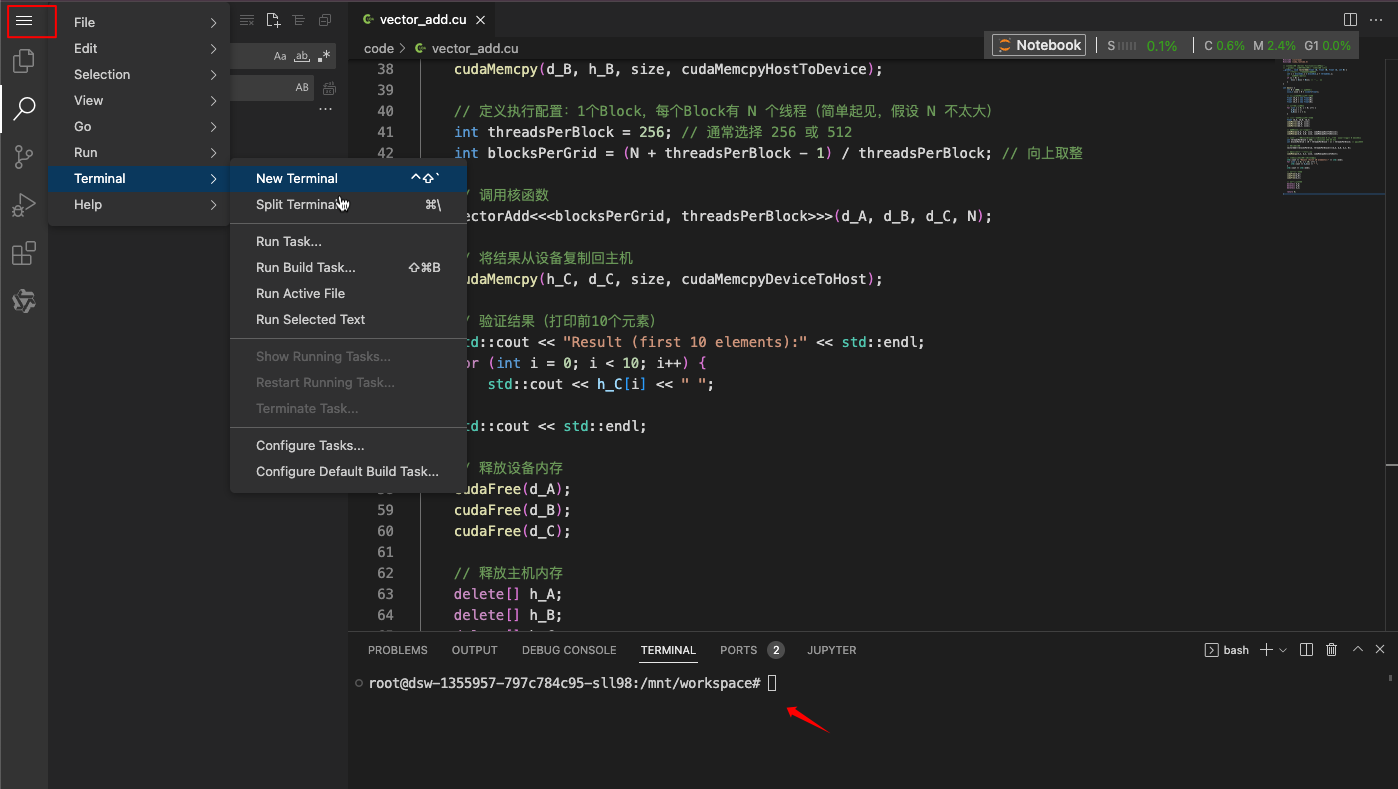Image resolution: width=1398 pixels, height=789 pixels.
Task: Click the CUDA file icon in breadcrumb
Action: pyautogui.click(x=420, y=48)
